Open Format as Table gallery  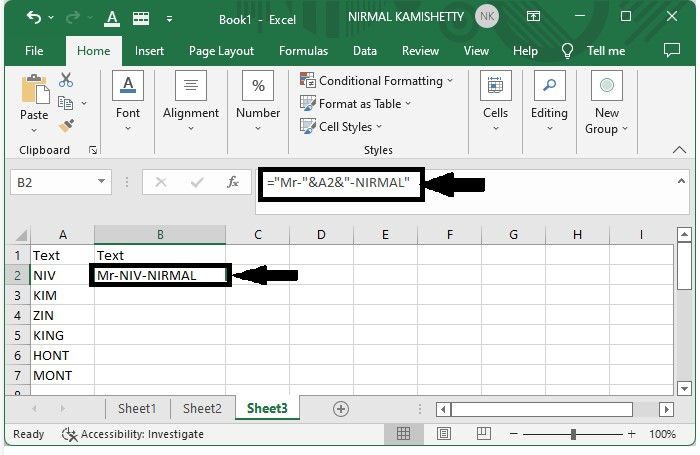click(355, 104)
